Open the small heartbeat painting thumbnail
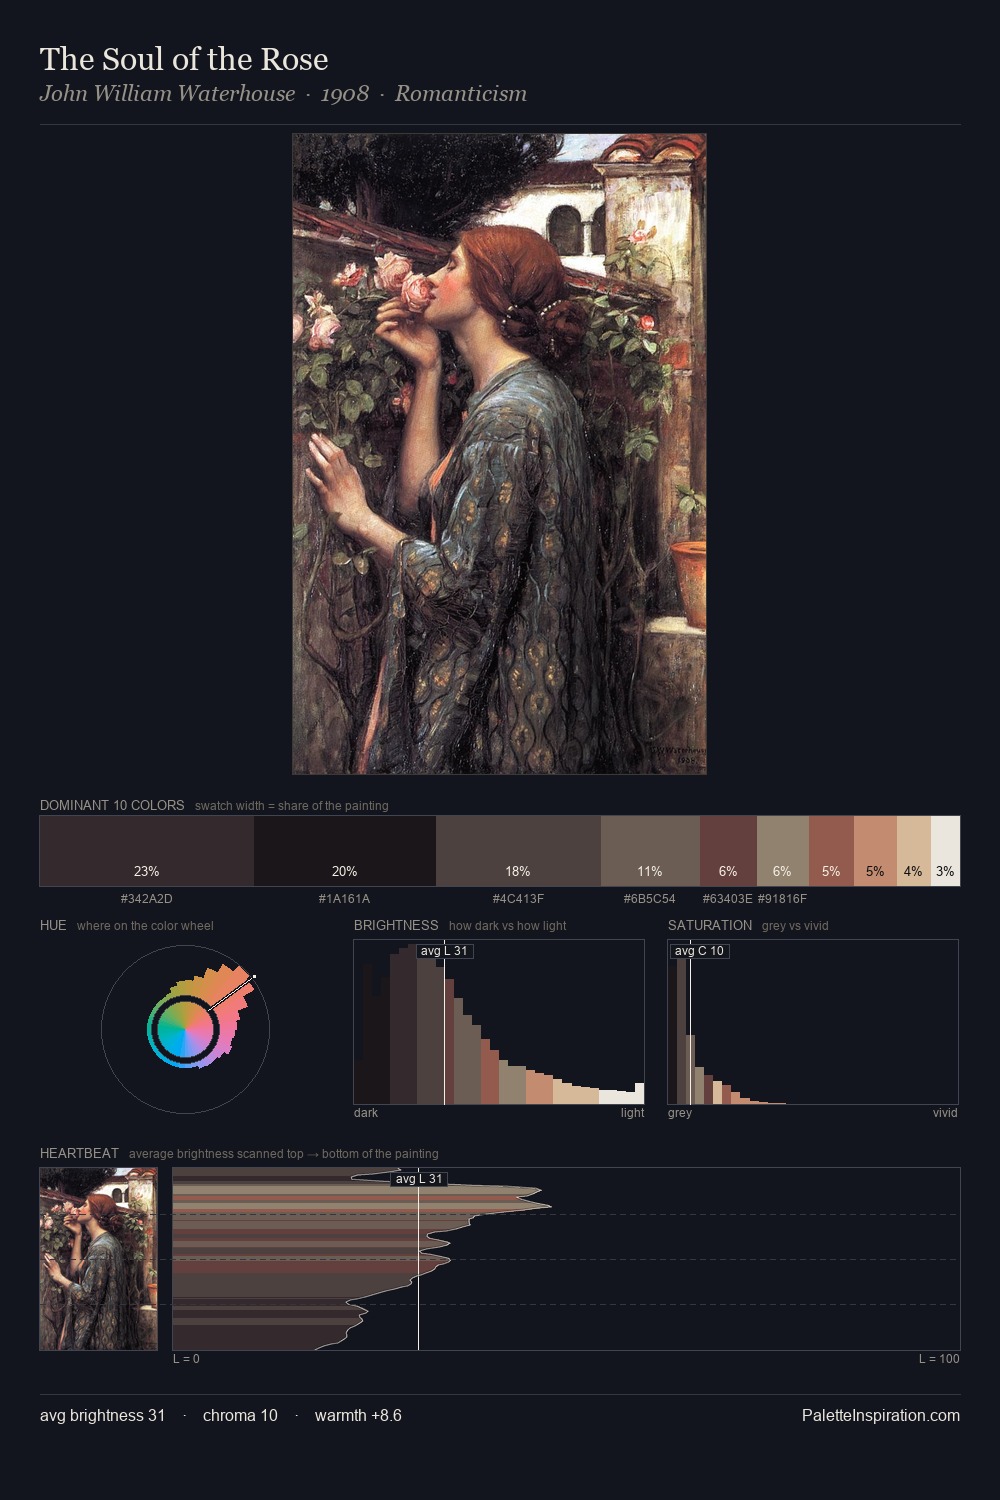This screenshot has width=1000, height=1500. [x=98, y=1259]
